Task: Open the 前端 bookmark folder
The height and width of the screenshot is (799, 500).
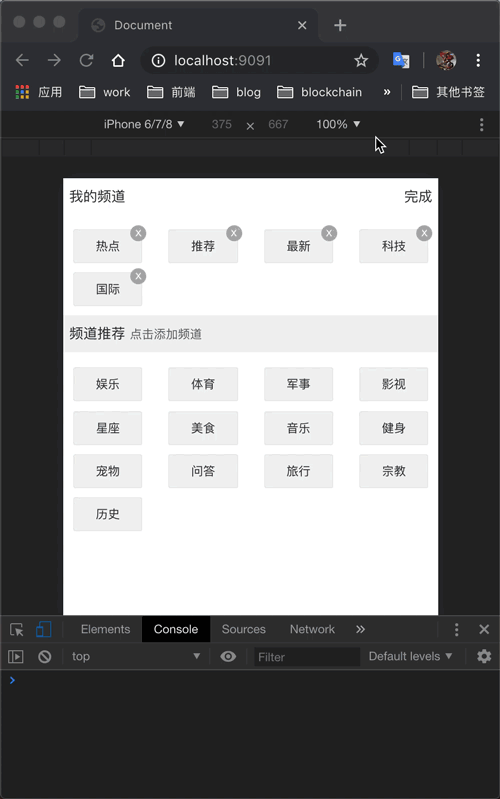Action: click(x=171, y=92)
